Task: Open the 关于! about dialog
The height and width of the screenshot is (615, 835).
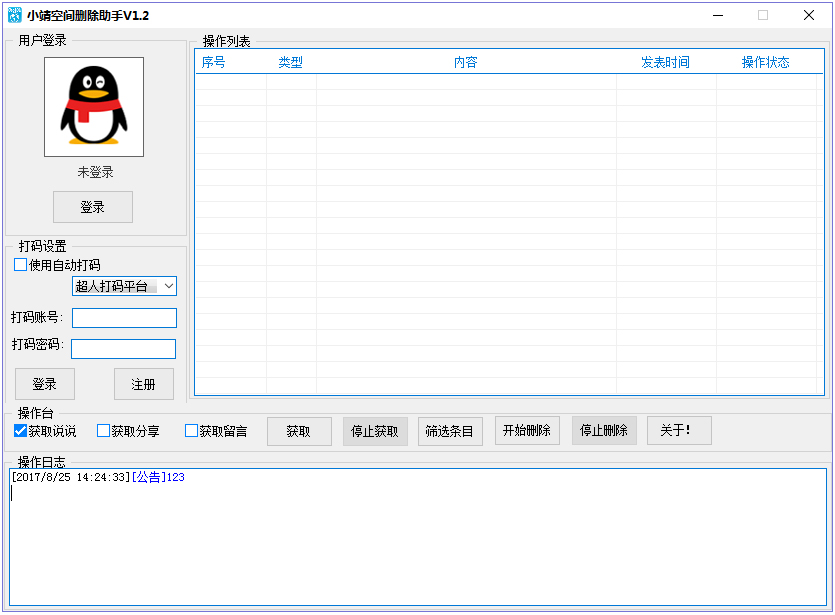Action: pyautogui.click(x=679, y=431)
